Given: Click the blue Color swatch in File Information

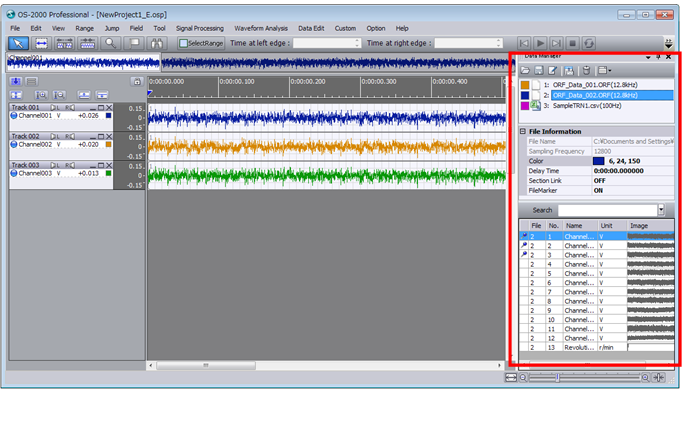Looking at the screenshot, I should point(598,161).
